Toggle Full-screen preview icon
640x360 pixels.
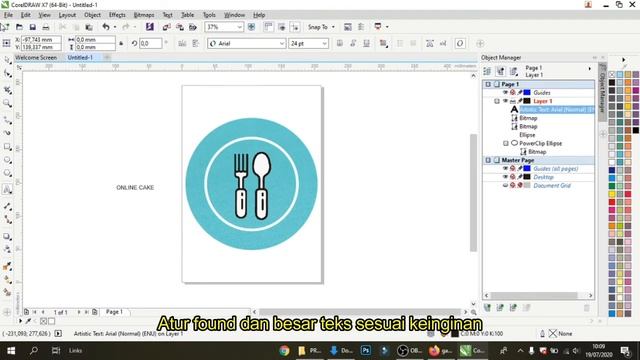pos(251,27)
